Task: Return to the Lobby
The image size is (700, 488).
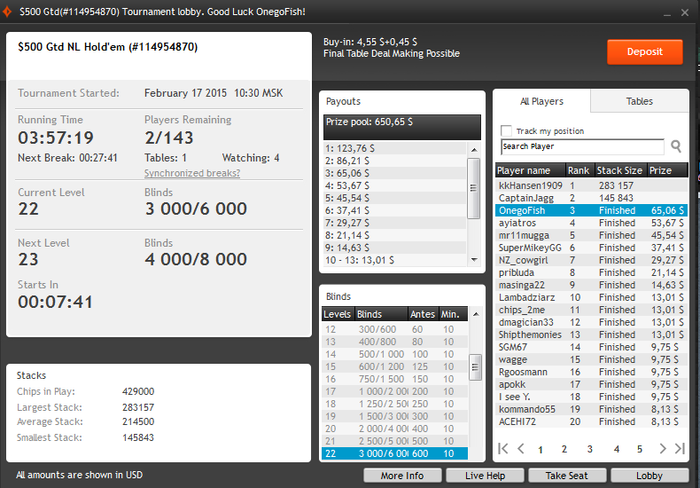Action: [x=650, y=475]
